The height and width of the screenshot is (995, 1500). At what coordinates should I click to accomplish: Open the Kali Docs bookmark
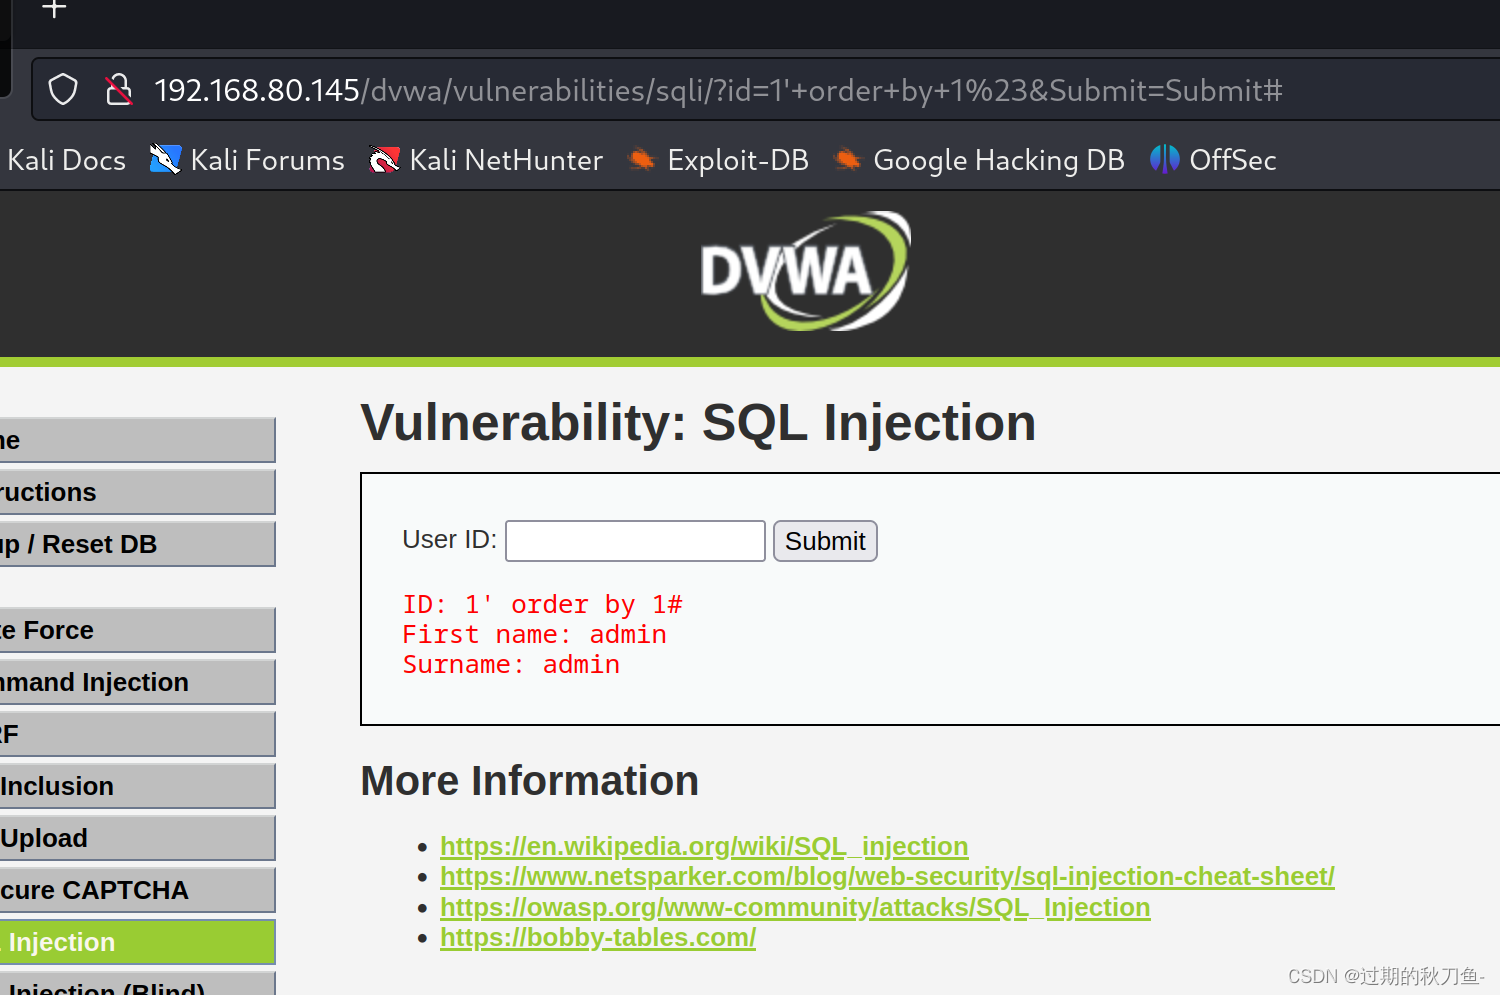point(66,160)
